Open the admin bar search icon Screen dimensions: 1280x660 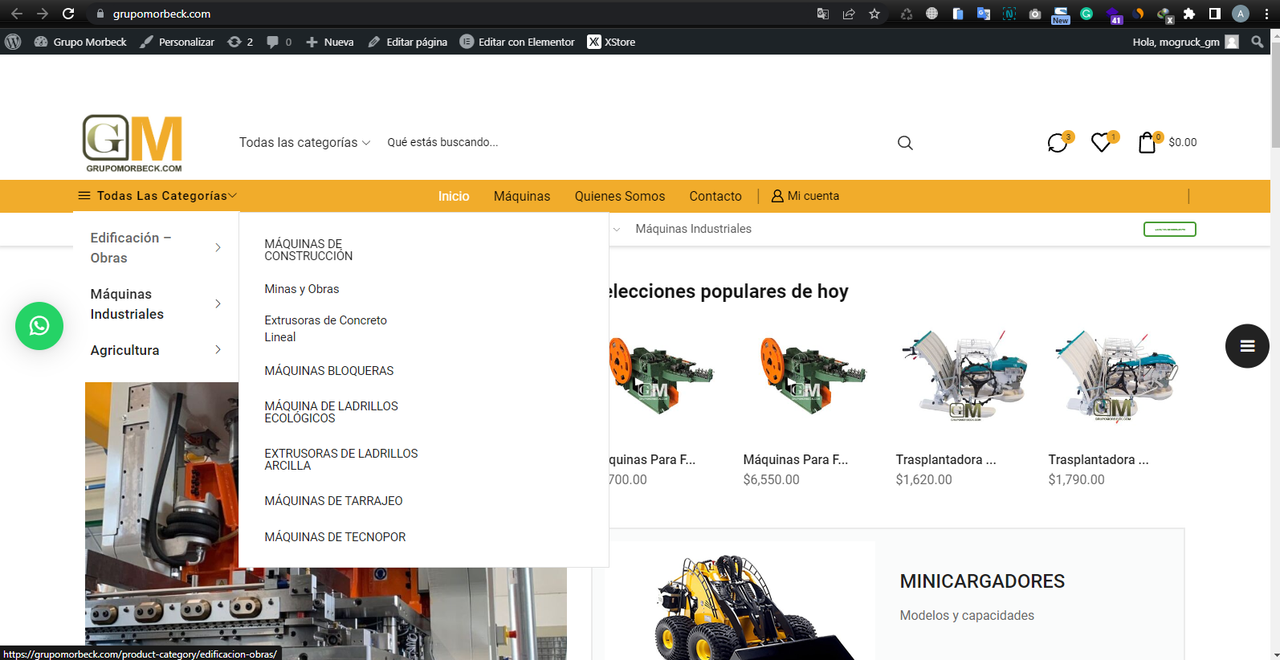(1258, 42)
